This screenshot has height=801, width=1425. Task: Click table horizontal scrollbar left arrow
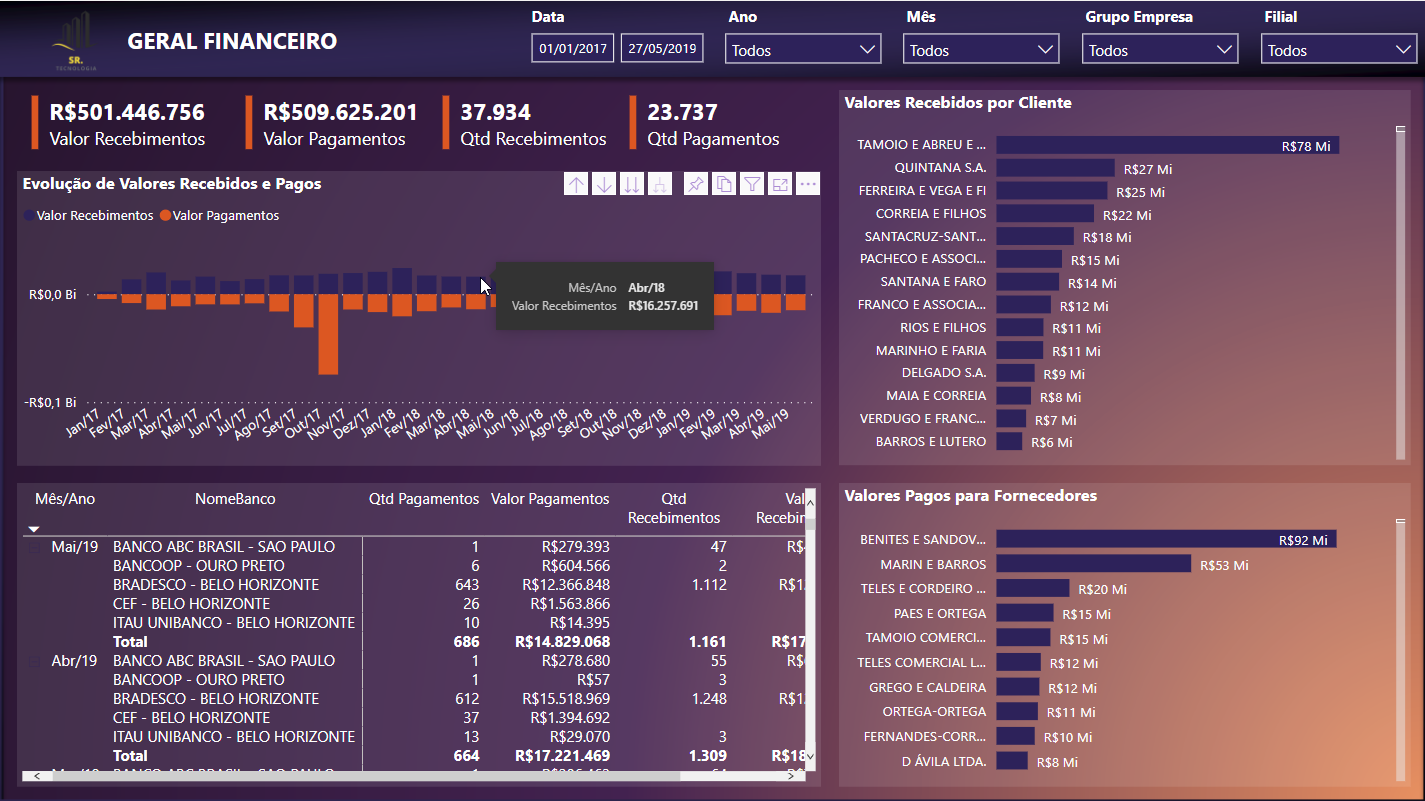[x=36, y=776]
